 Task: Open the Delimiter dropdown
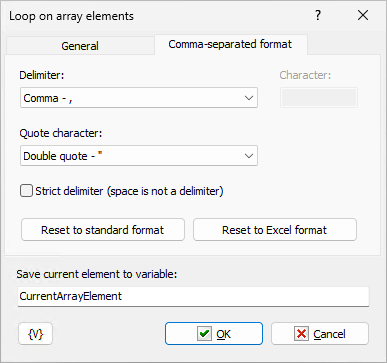[139, 98]
